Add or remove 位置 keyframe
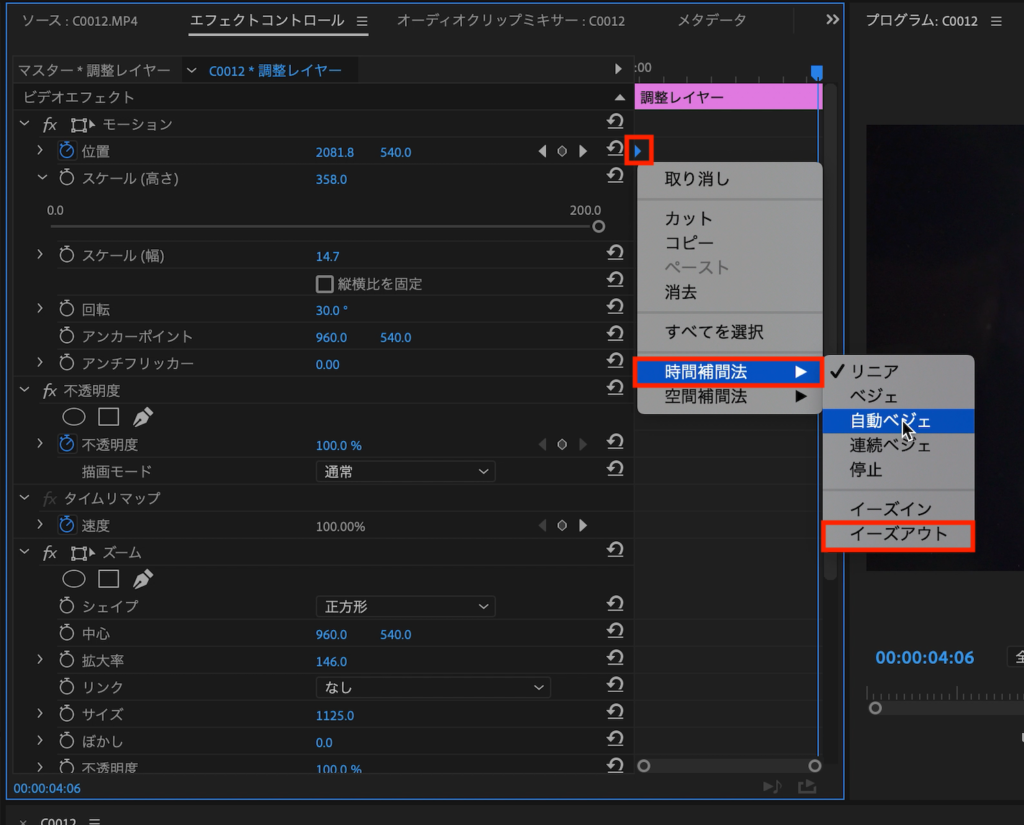Viewport: 1024px width, 825px height. [x=562, y=152]
